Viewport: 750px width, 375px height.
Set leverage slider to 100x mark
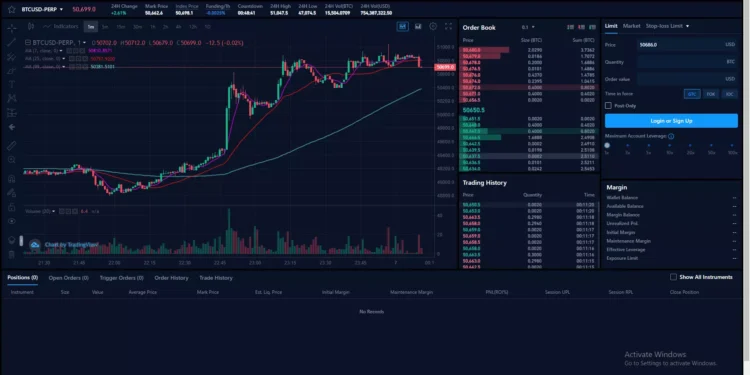pos(732,145)
